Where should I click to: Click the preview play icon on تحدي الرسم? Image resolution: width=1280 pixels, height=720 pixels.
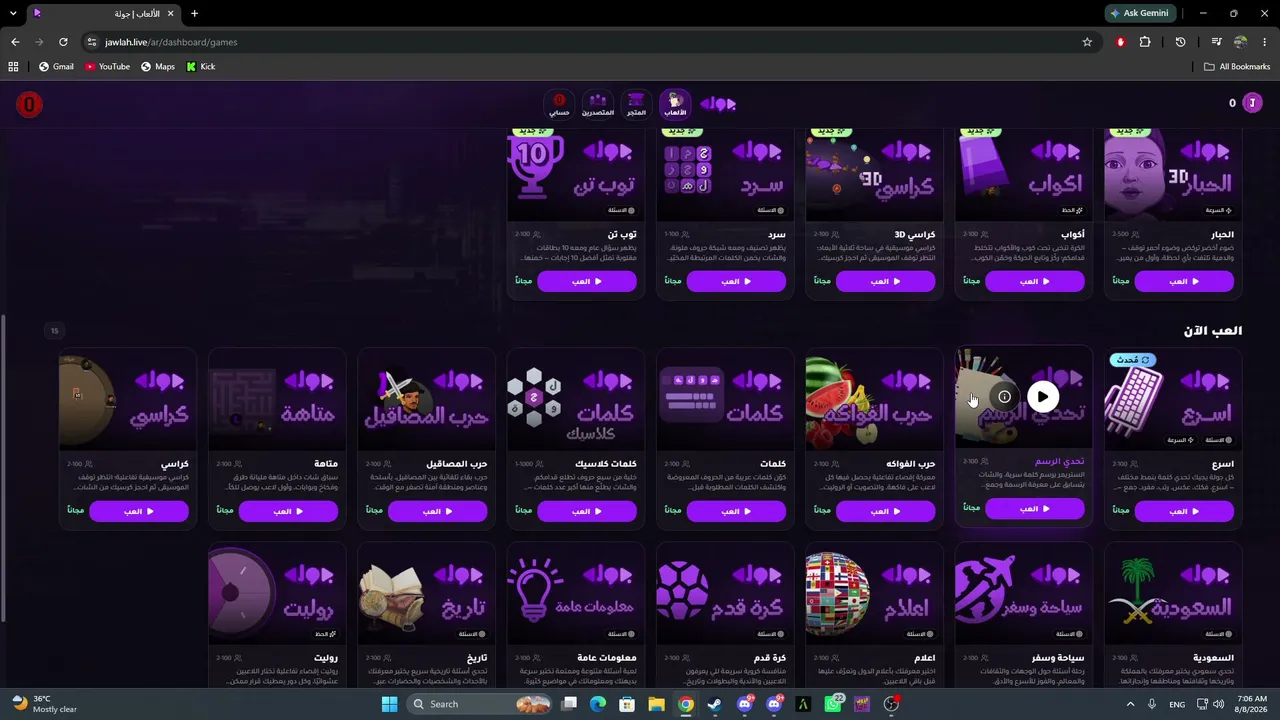1043,397
